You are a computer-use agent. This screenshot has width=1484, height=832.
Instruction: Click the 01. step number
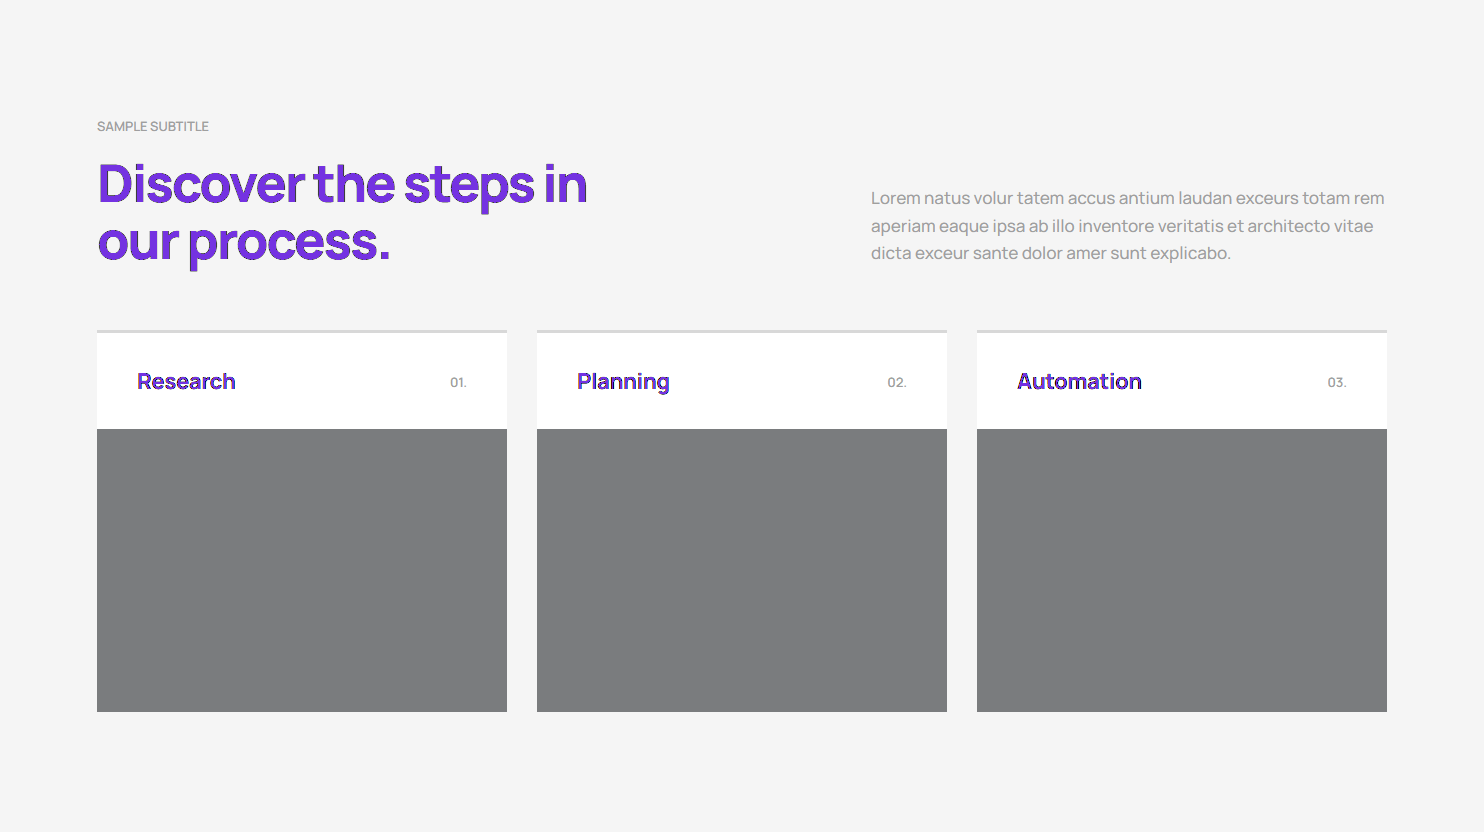coord(458,383)
